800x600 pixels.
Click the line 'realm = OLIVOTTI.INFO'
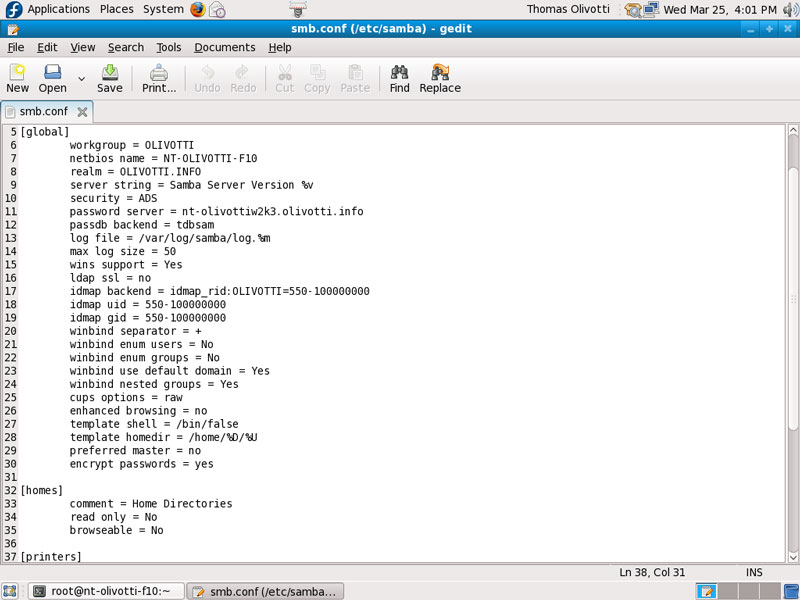pyautogui.click(x=135, y=171)
